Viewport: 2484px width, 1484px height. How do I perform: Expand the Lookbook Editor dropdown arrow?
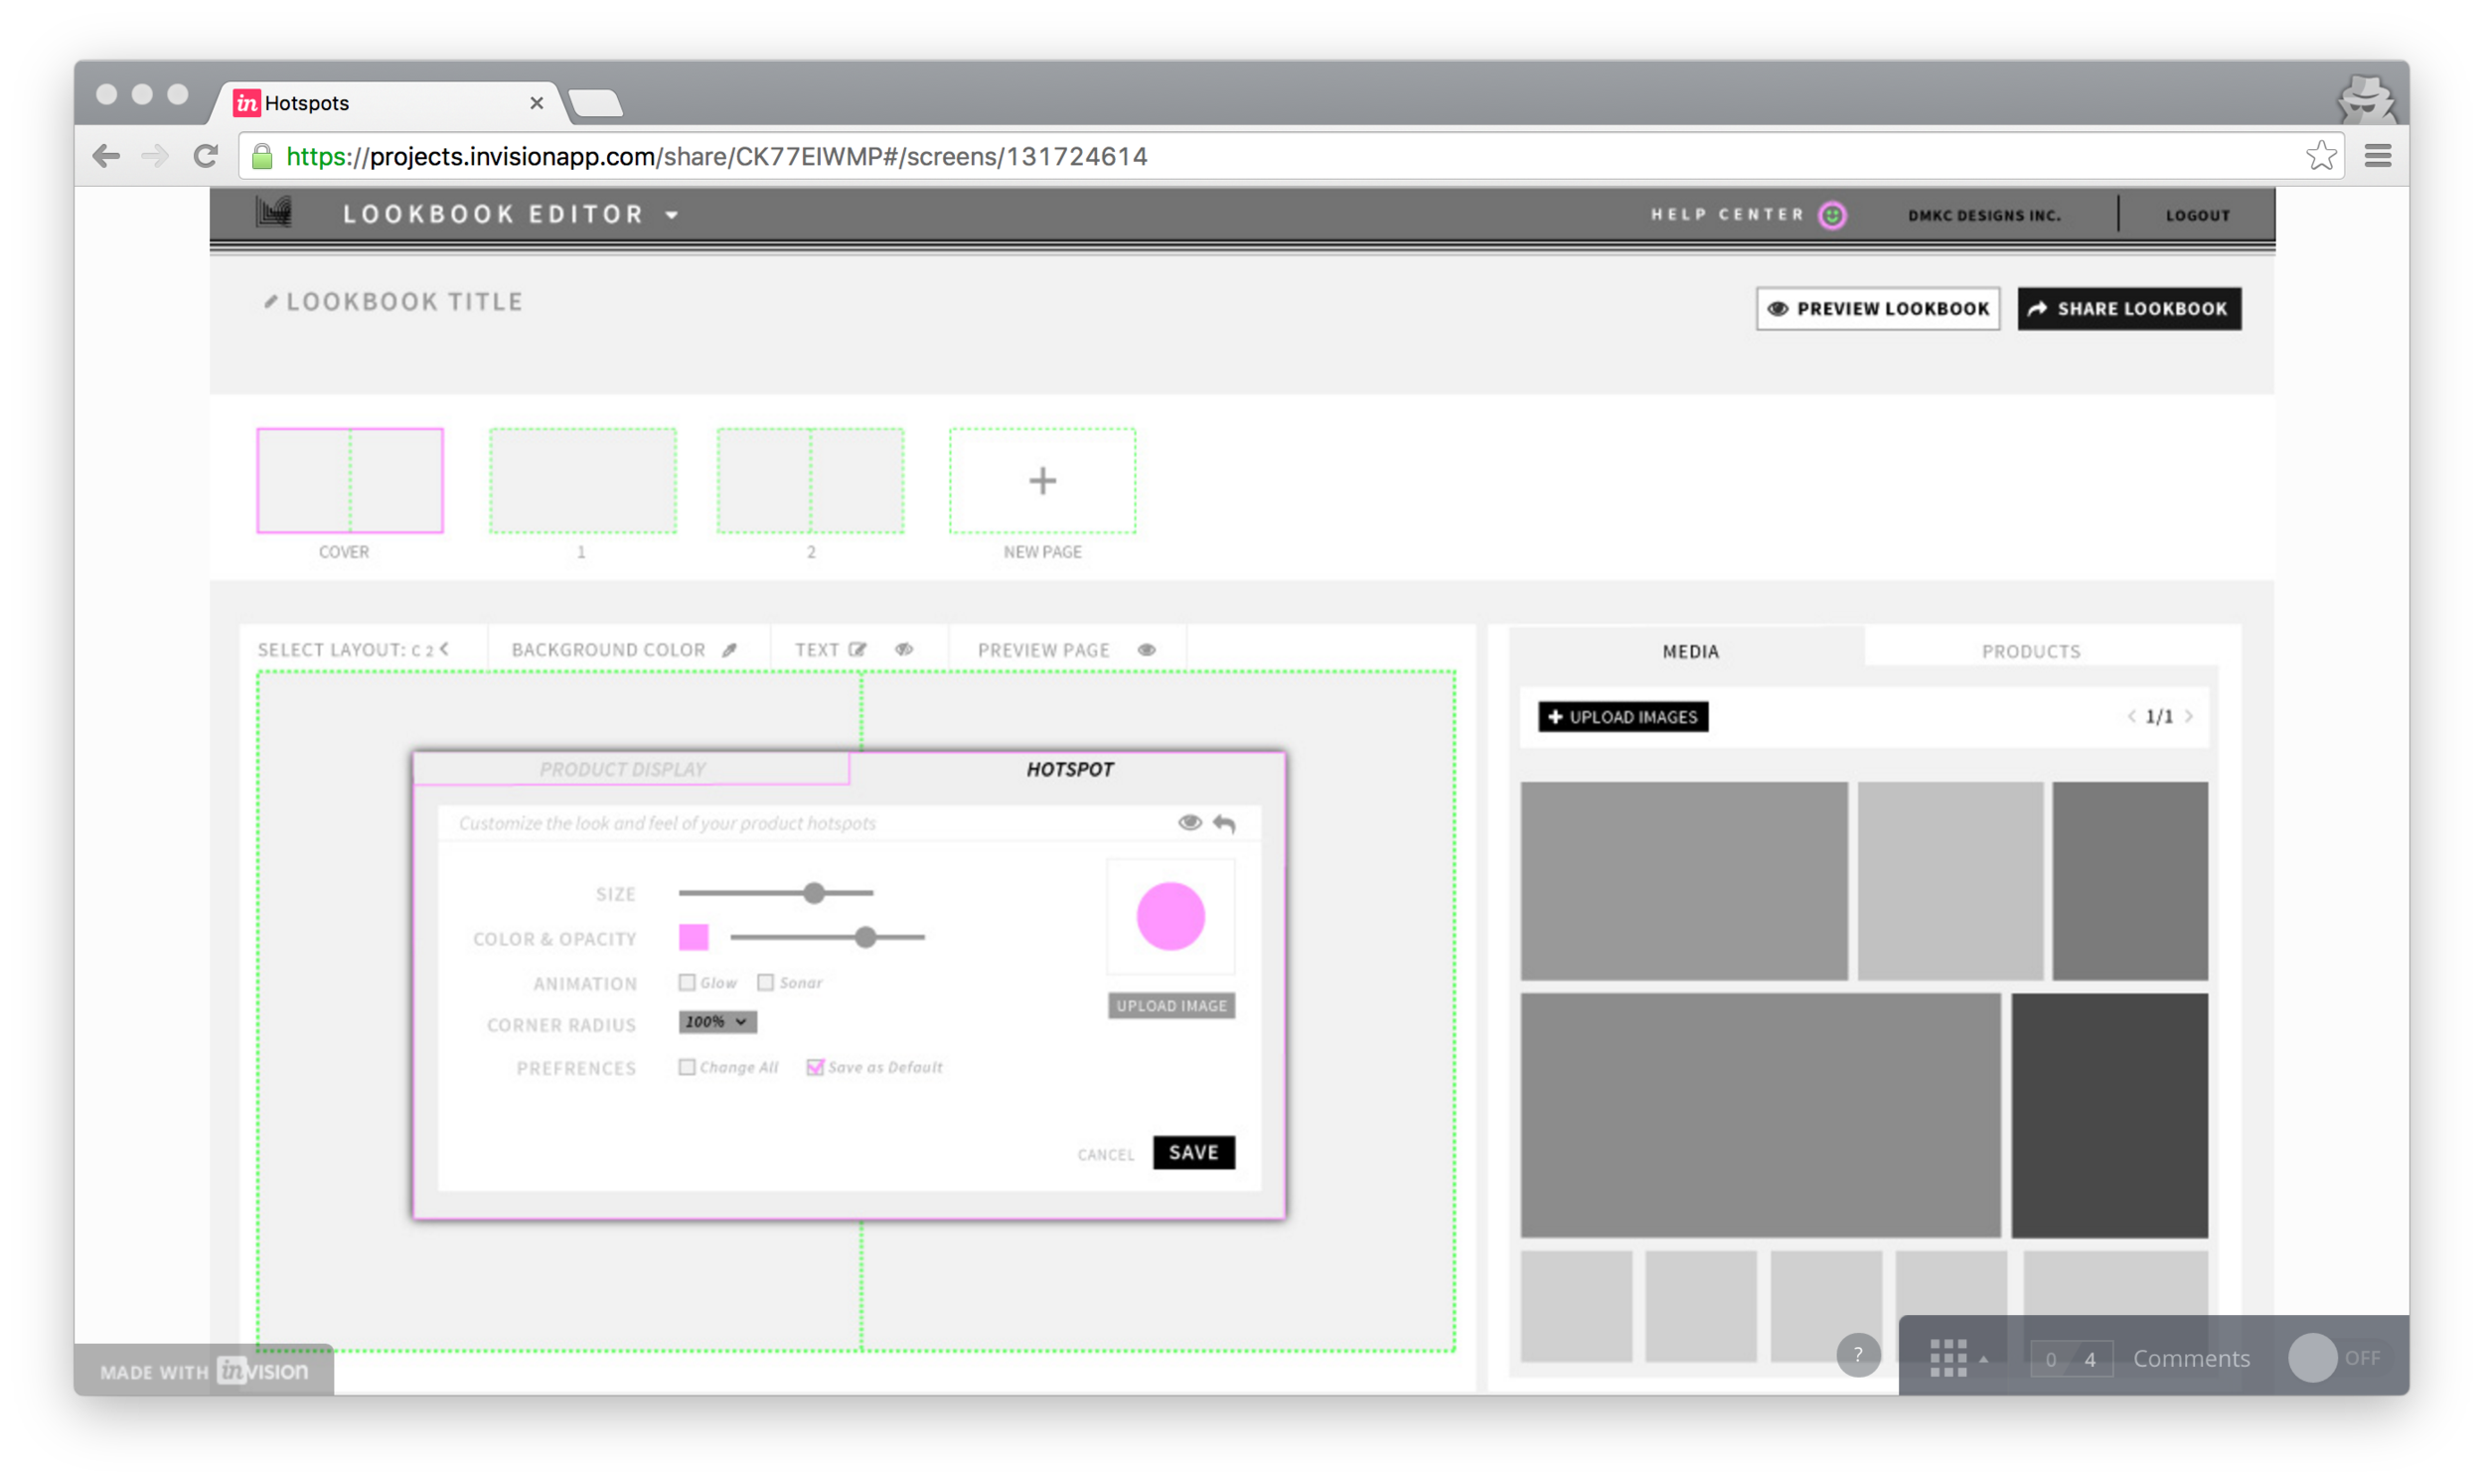coord(672,215)
